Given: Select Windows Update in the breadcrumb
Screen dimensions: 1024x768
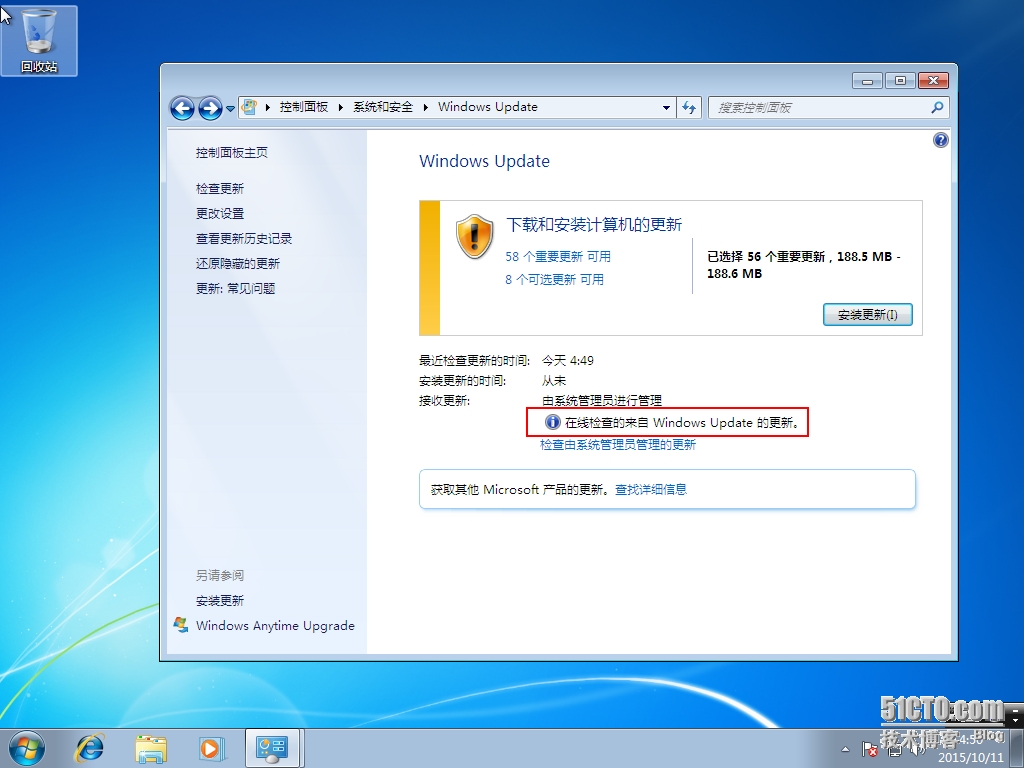Looking at the screenshot, I should point(488,107).
